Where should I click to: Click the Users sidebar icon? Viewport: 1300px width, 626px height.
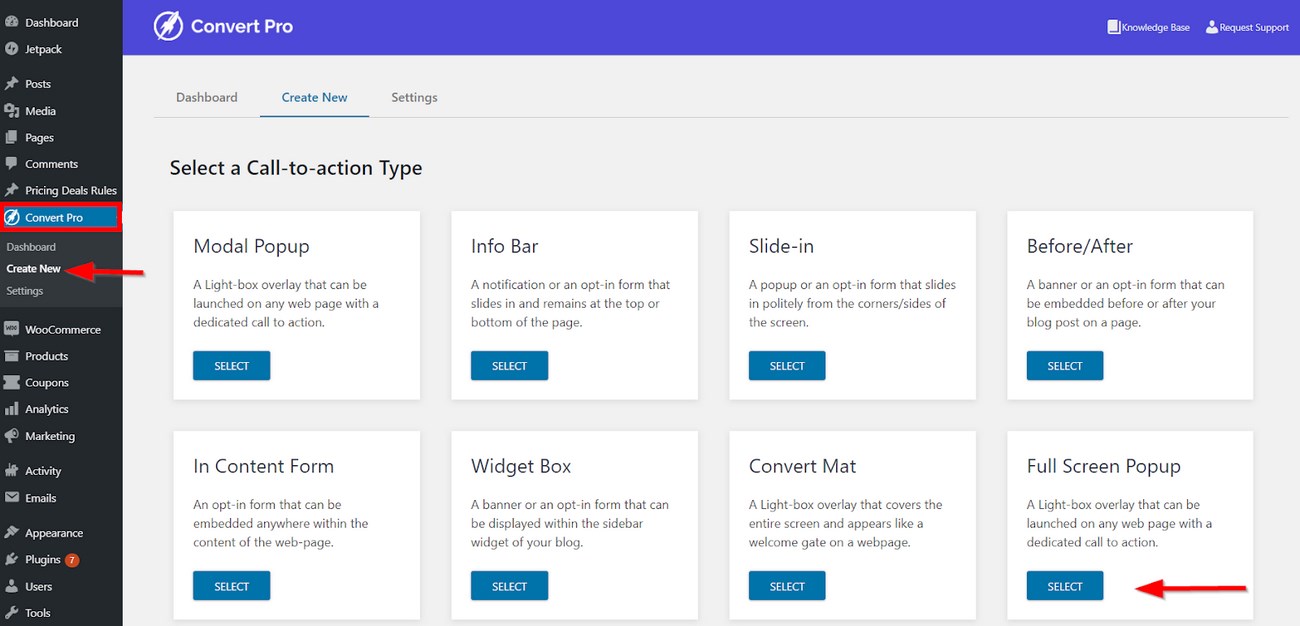tap(12, 586)
